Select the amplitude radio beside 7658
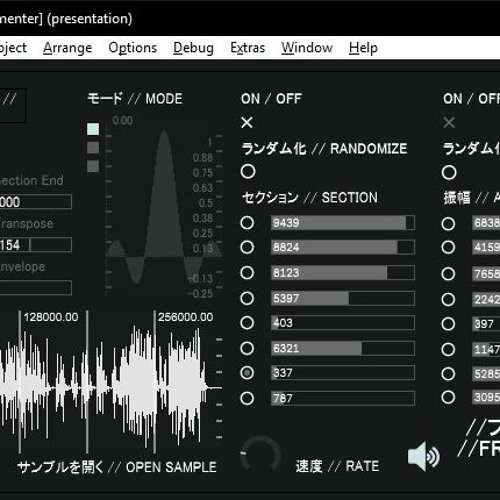 (x=448, y=274)
